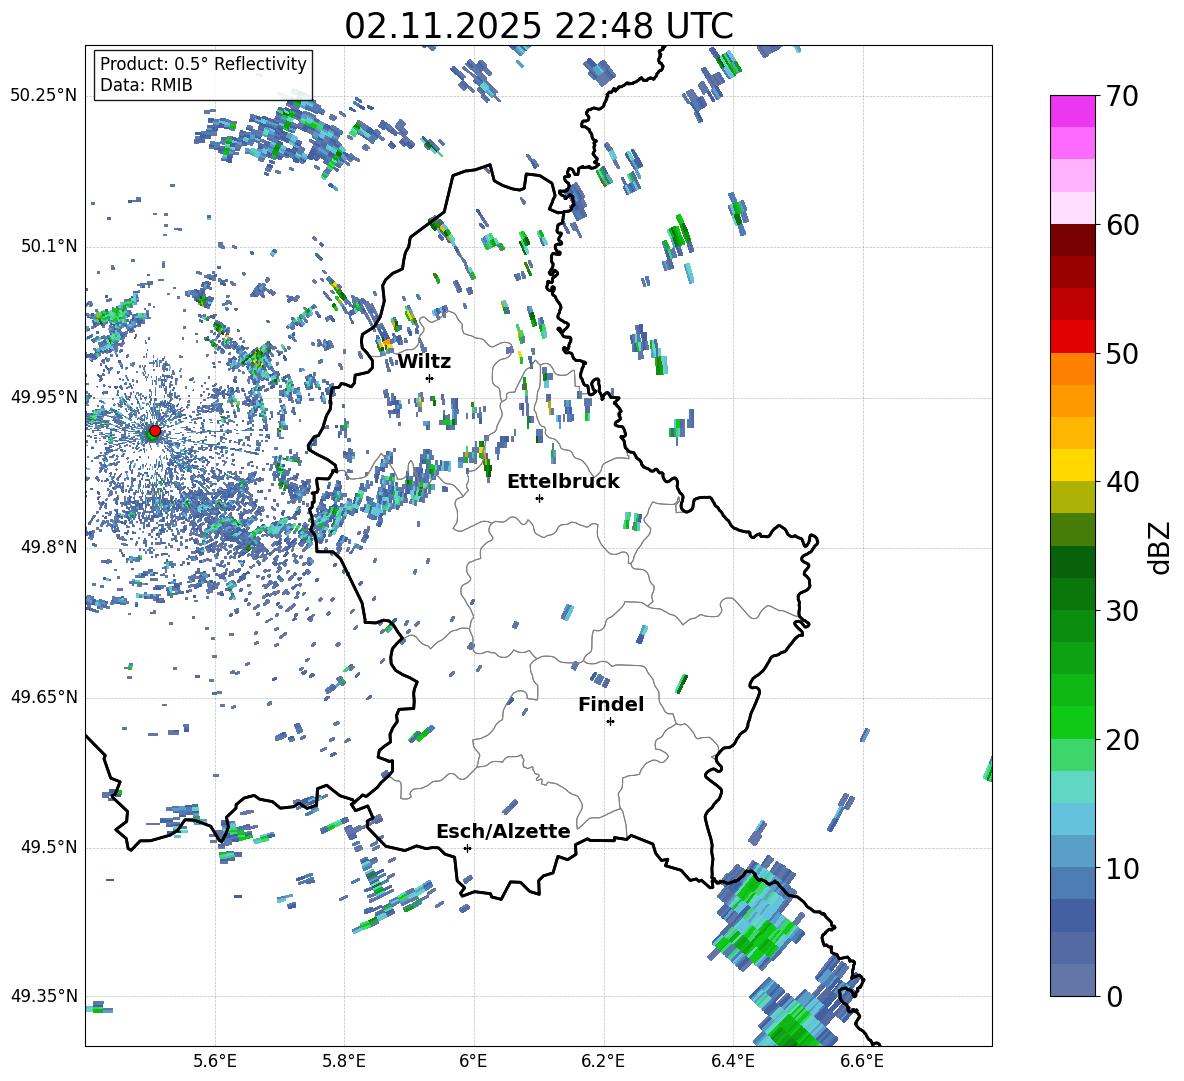Click the 50 tick on the colorbar
Image resolution: width=1184 pixels, height=1081 pixels.
(1121, 353)
